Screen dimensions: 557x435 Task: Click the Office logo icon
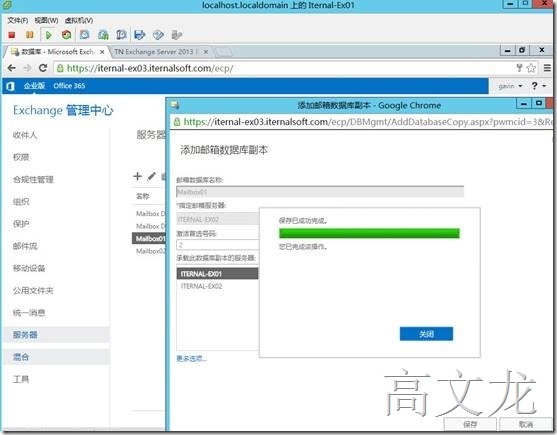click(10, 86)
